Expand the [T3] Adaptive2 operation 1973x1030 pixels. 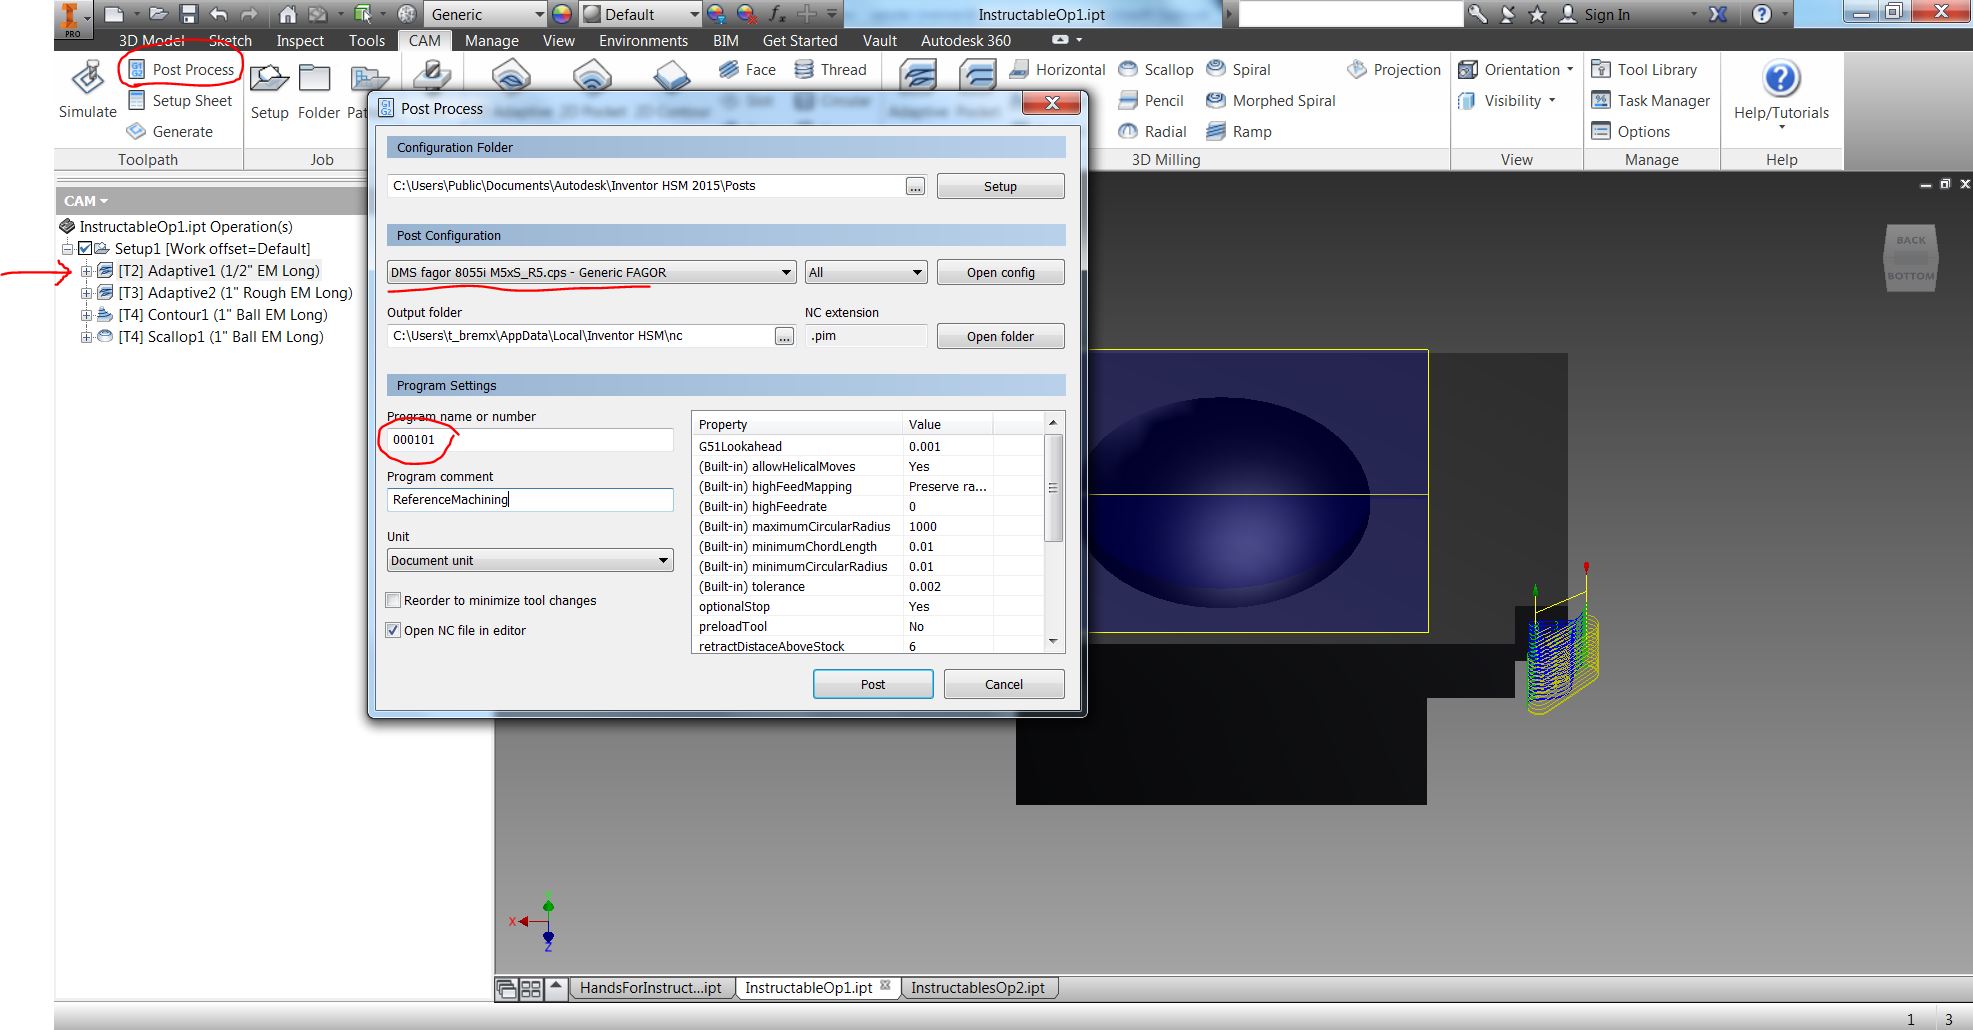click(87, 293)
